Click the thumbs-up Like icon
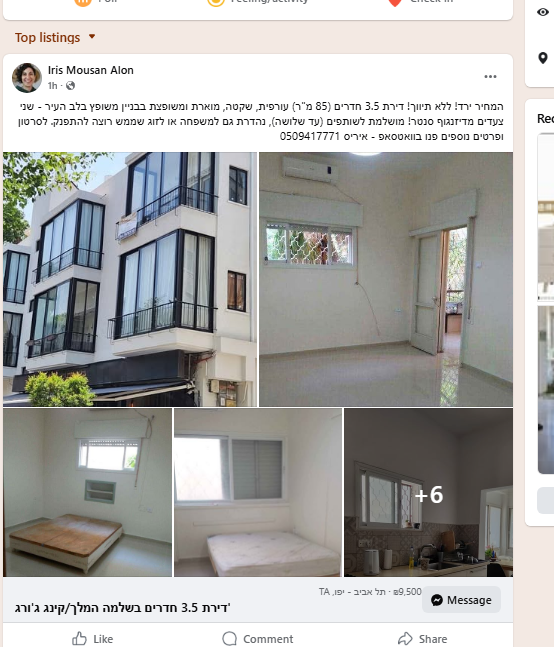This screenshot has width=554, height=647. click(x=79, y=638)
